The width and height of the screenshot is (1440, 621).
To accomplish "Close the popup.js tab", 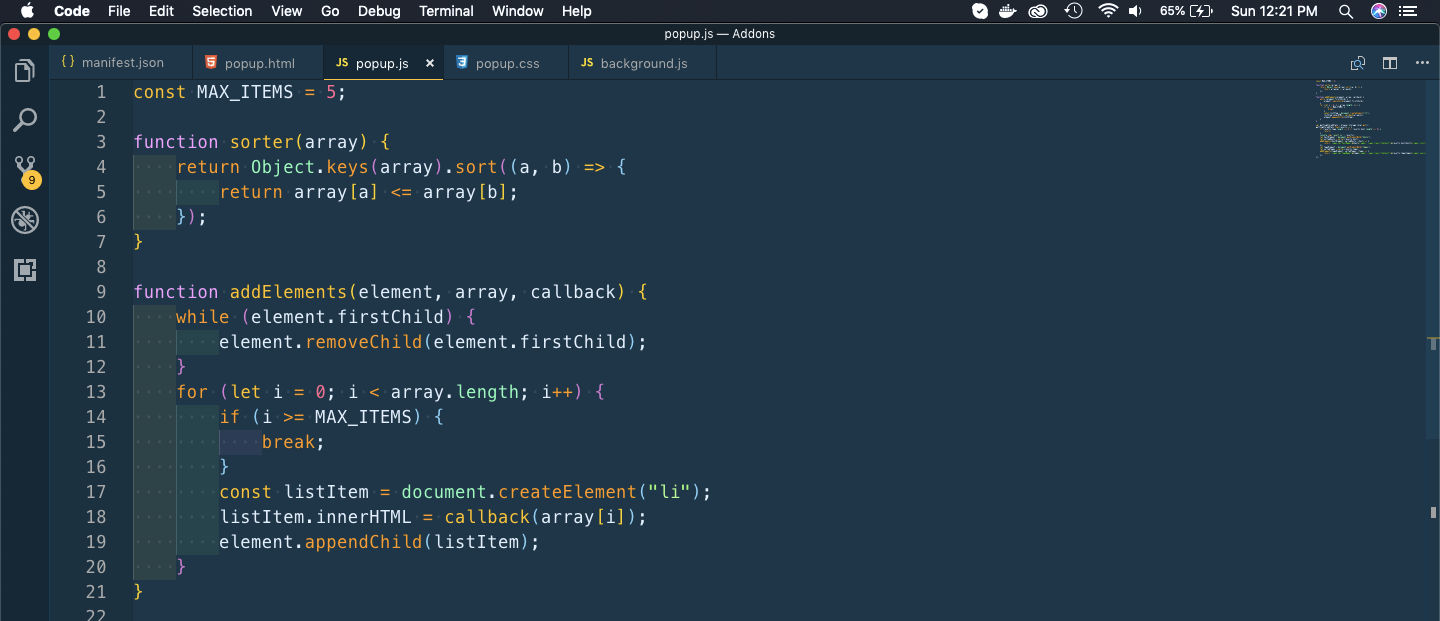I will 430,63.
